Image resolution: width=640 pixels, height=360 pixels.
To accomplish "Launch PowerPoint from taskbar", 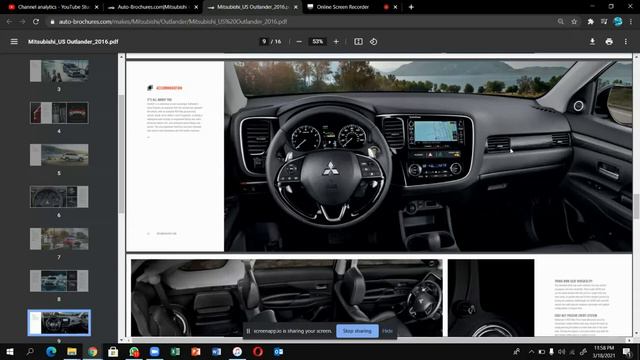I will [x=196, y=351].
